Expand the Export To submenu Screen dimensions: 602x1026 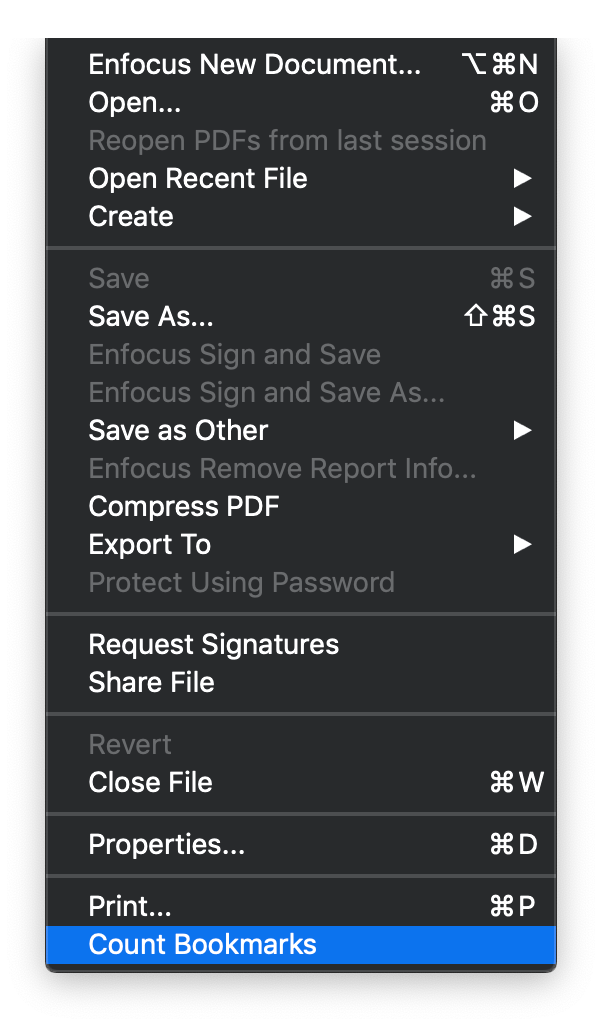tap(148, 544)
